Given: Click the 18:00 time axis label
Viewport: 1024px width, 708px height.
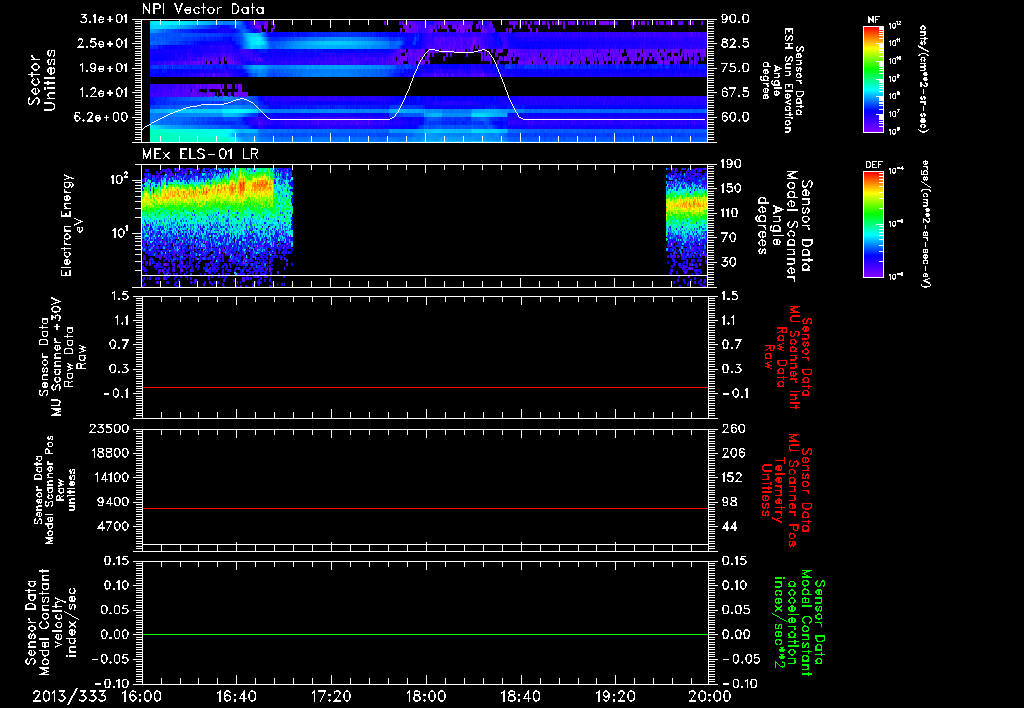Looking at the screenshot, I should (426, 696).
